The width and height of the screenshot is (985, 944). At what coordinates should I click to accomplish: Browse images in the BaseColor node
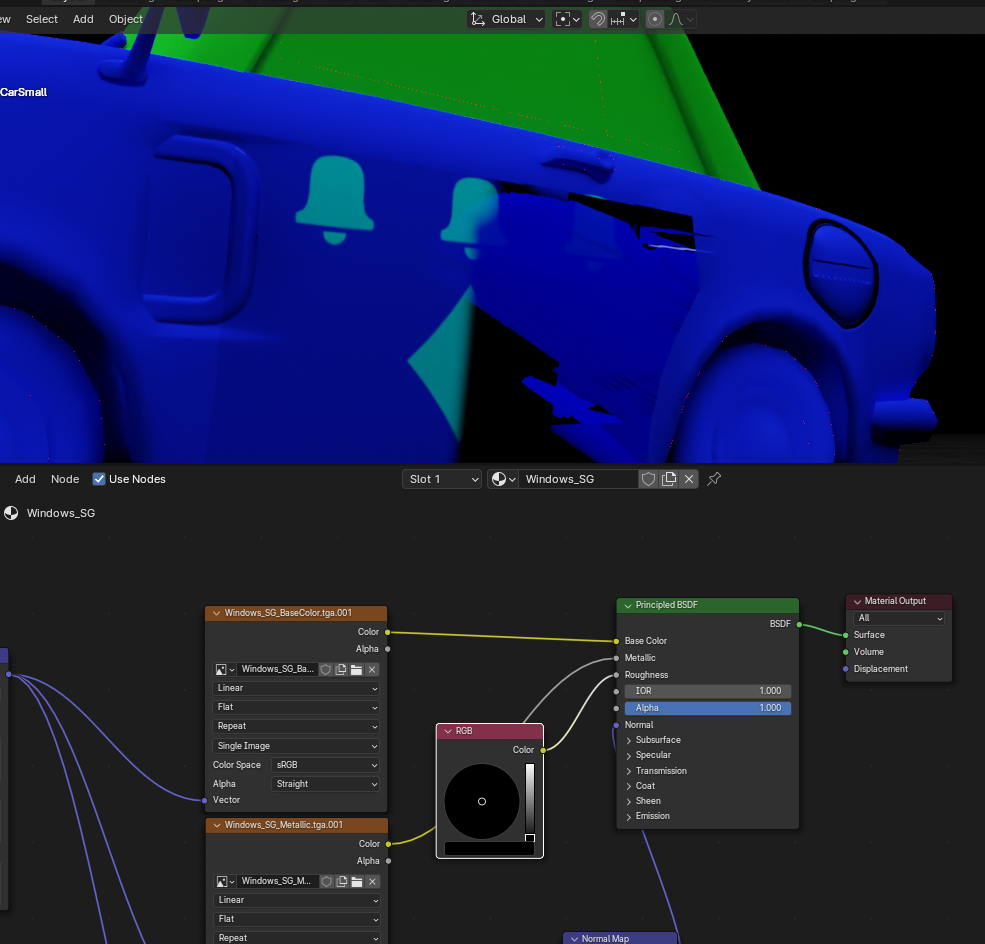point(225,670)
